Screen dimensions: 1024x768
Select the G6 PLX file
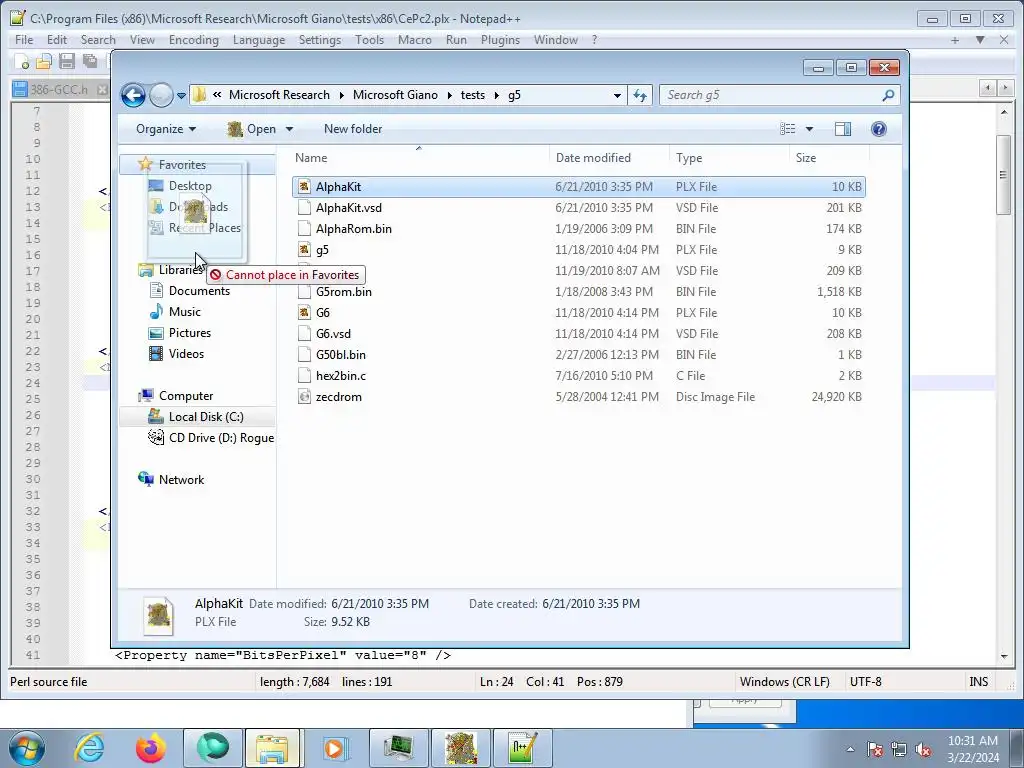point(323,312)
